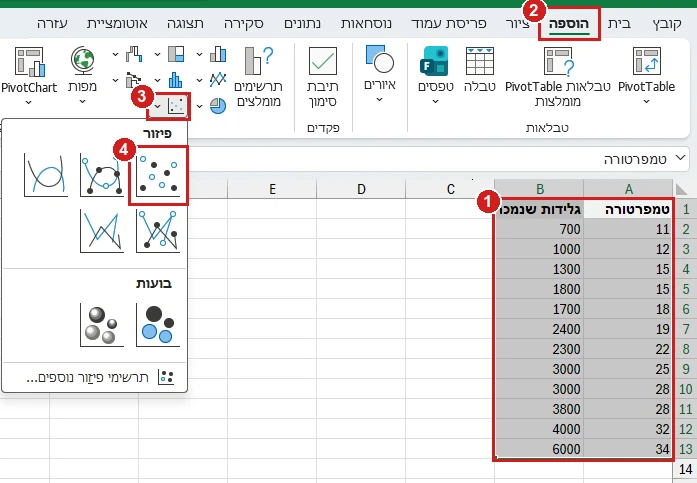This screenshot has height=483, width=697.
Task: Switch to the Review (סקירה) tab
Action: (244, 24)
